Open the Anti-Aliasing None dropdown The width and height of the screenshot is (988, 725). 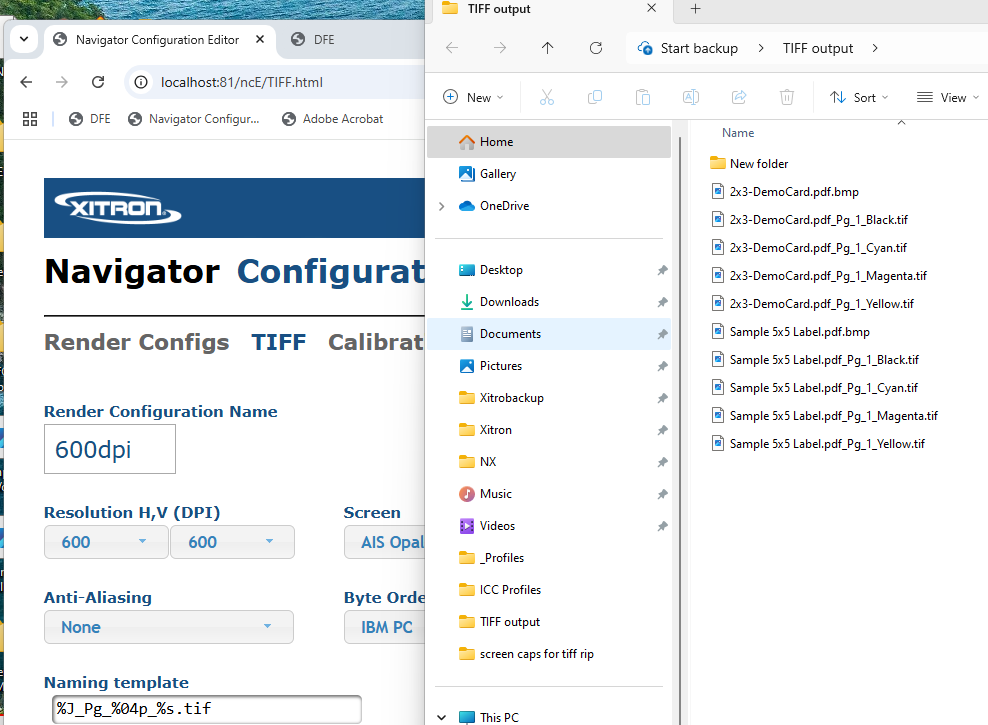[169, 627]
